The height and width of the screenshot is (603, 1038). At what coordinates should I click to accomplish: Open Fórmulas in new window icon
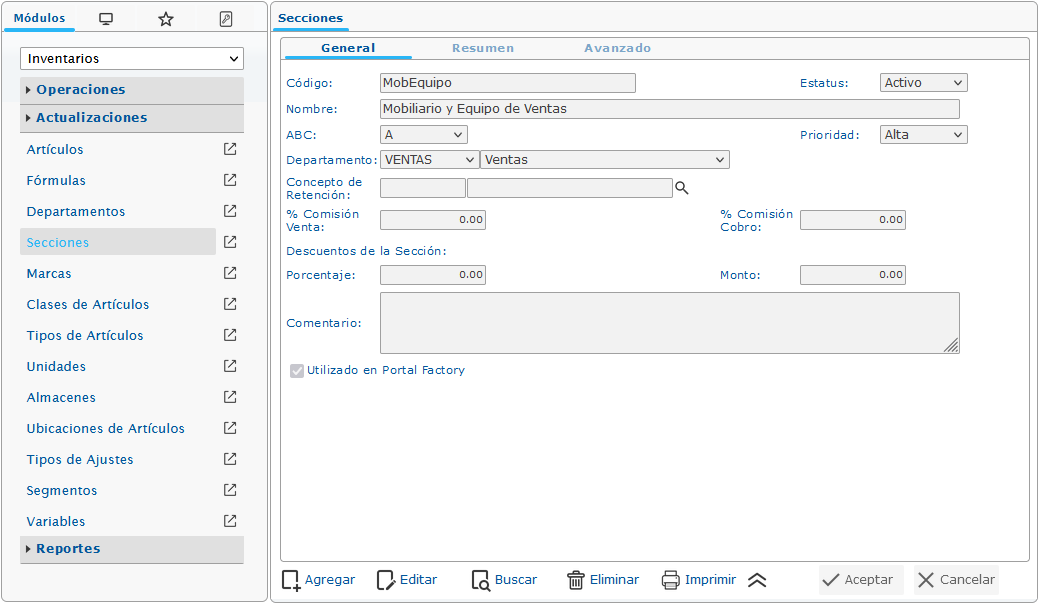tap(230, 180)
